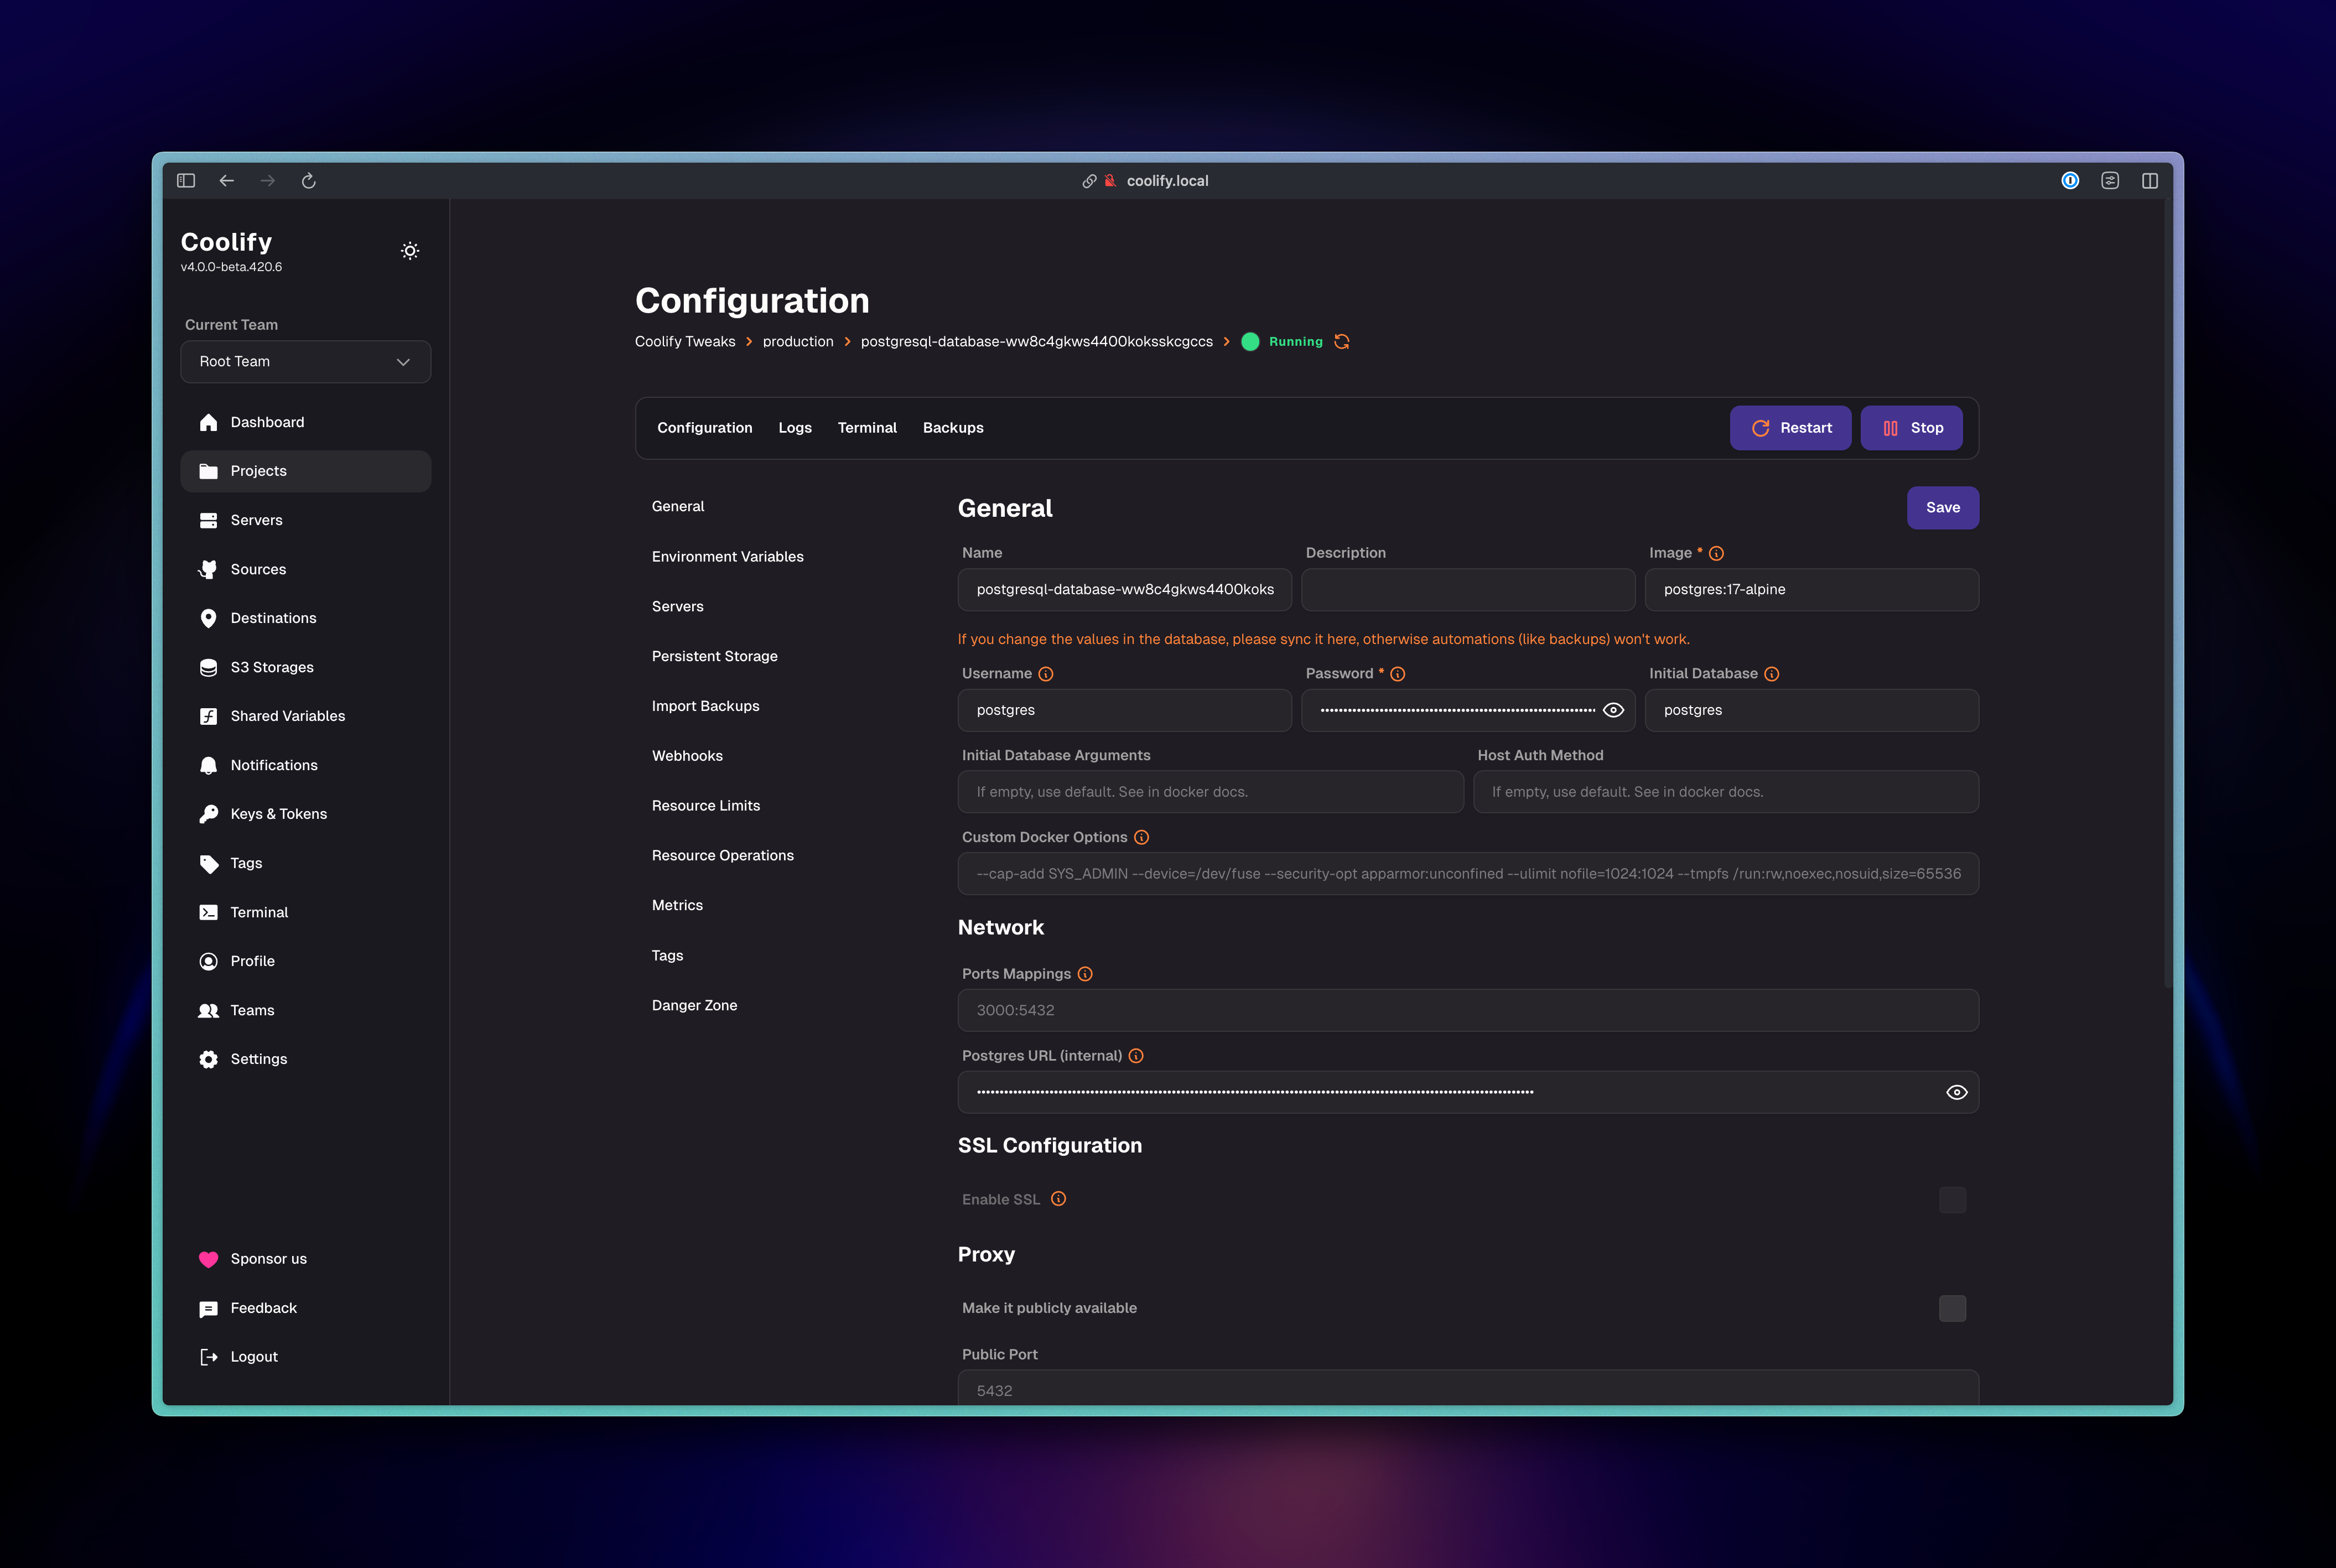Switch to the Logs tab

click(x=794, y=428)
